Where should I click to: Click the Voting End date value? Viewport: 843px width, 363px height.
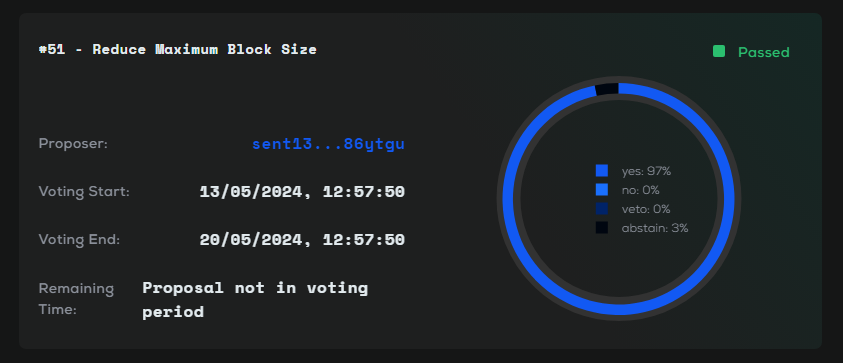(302, 240)
